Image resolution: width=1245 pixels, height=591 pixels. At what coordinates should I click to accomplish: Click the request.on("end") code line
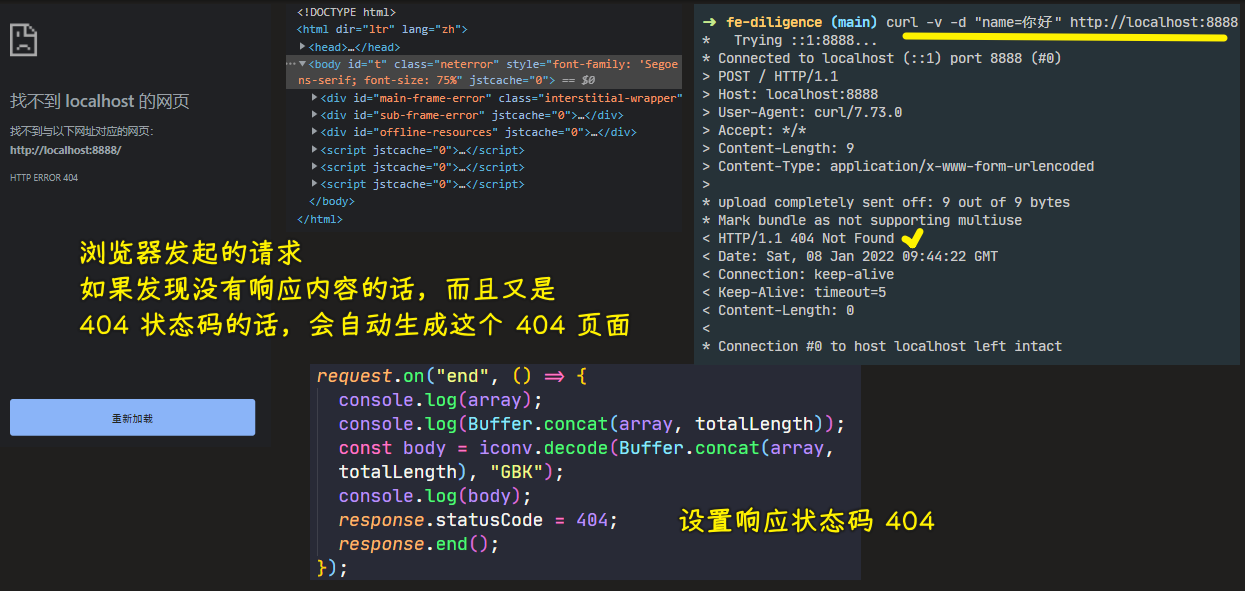coord(452,376)
